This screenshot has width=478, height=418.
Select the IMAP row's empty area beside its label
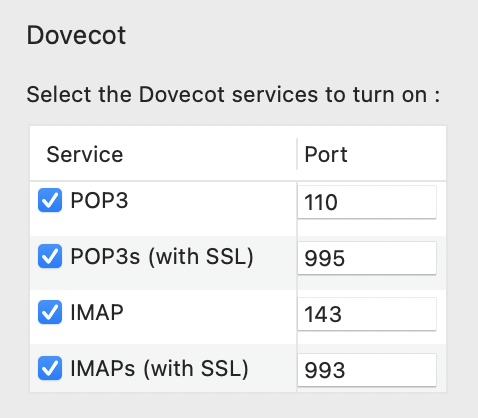pyautogui.click(x=210, y=317)
